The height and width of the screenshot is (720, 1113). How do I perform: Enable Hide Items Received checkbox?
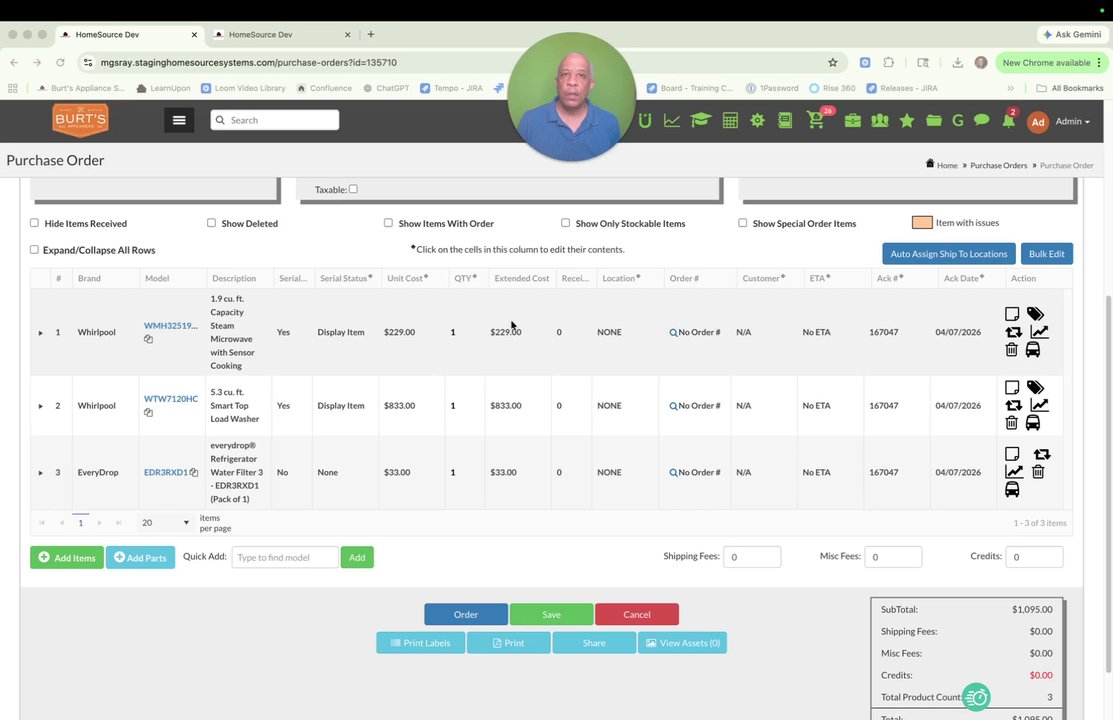(x=34, y=223)
